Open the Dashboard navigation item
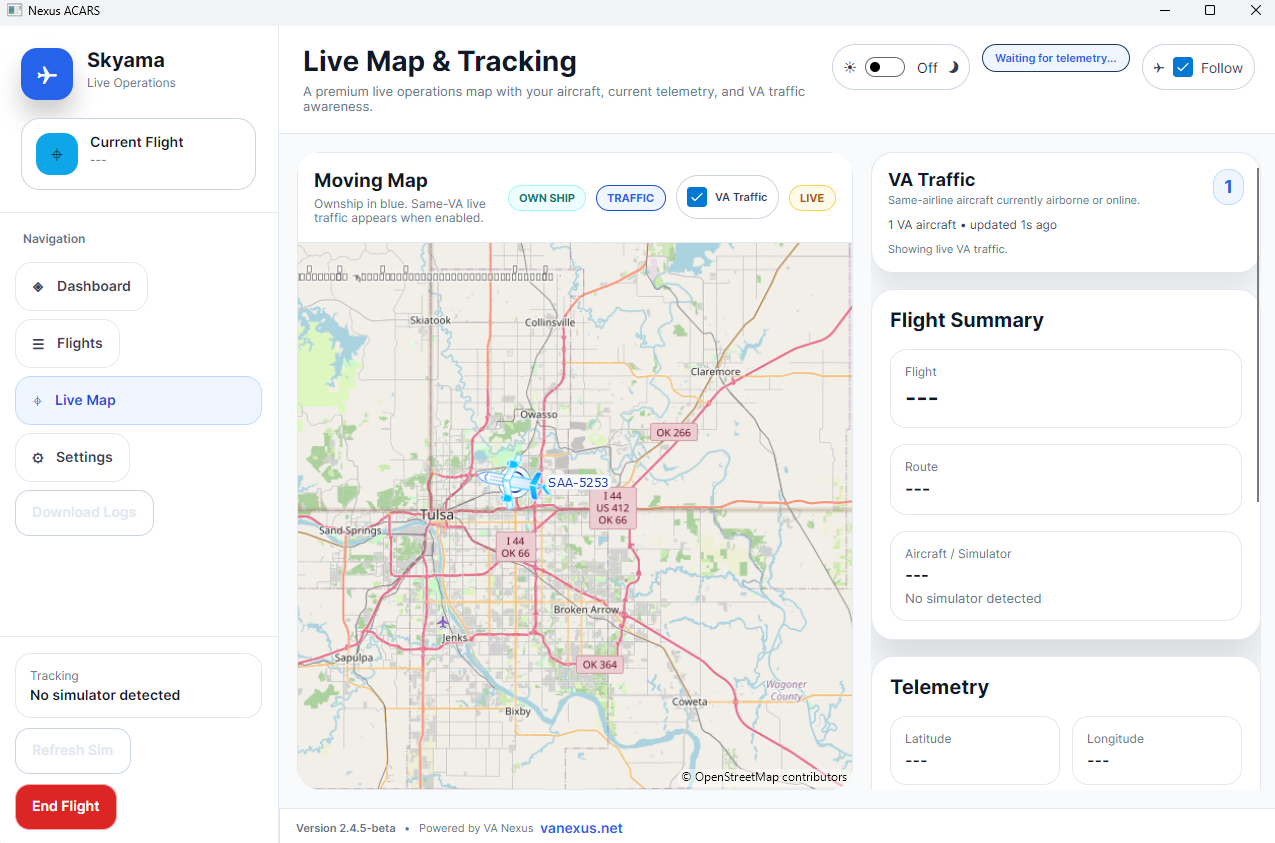This screenshot has width=1275, height=843. (81, 286)
